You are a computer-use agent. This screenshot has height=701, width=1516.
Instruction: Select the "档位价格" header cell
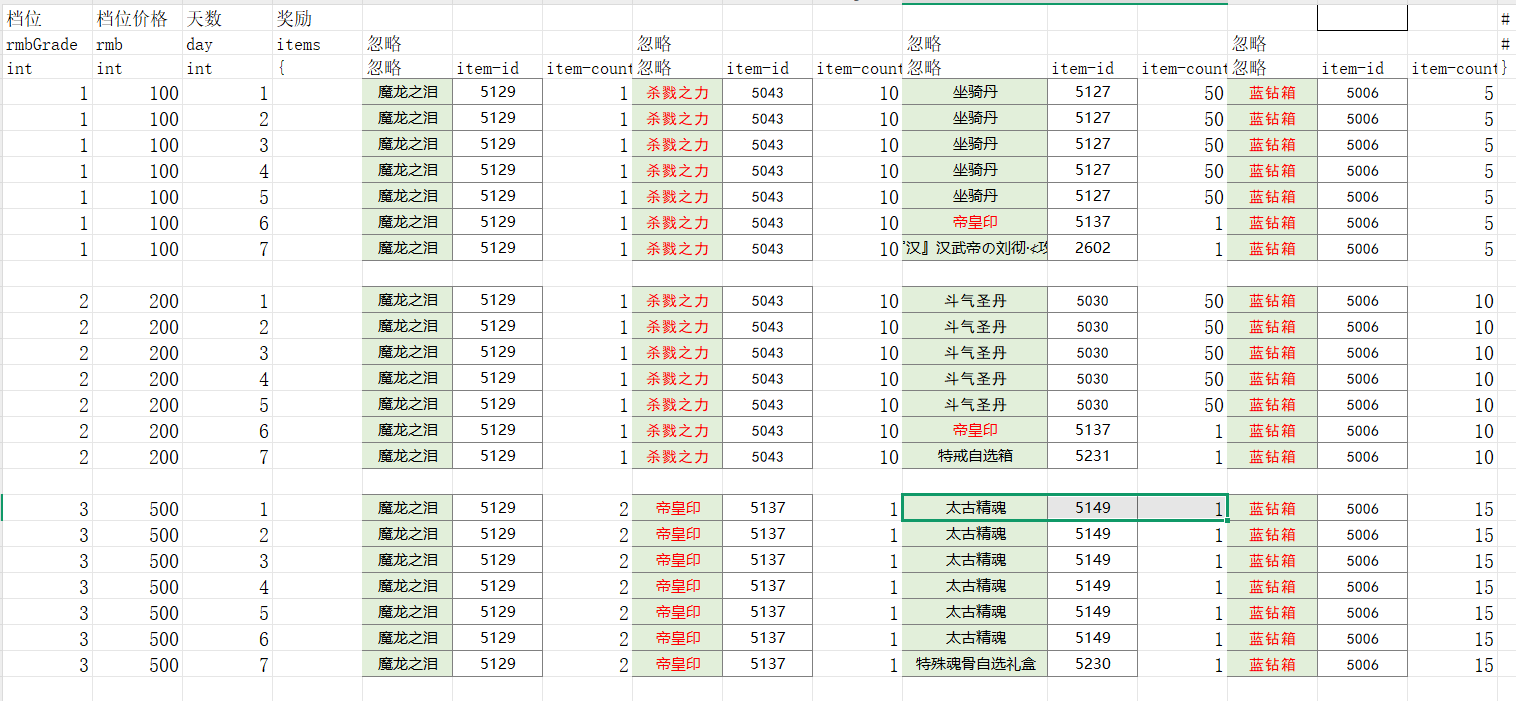coord(137,18)
